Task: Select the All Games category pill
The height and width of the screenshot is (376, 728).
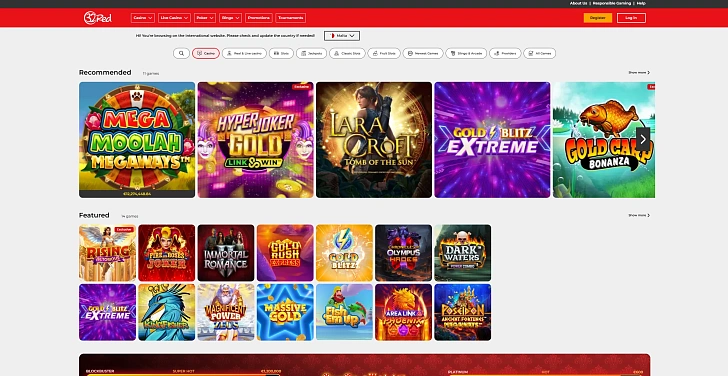Action: tap(540, 53)
